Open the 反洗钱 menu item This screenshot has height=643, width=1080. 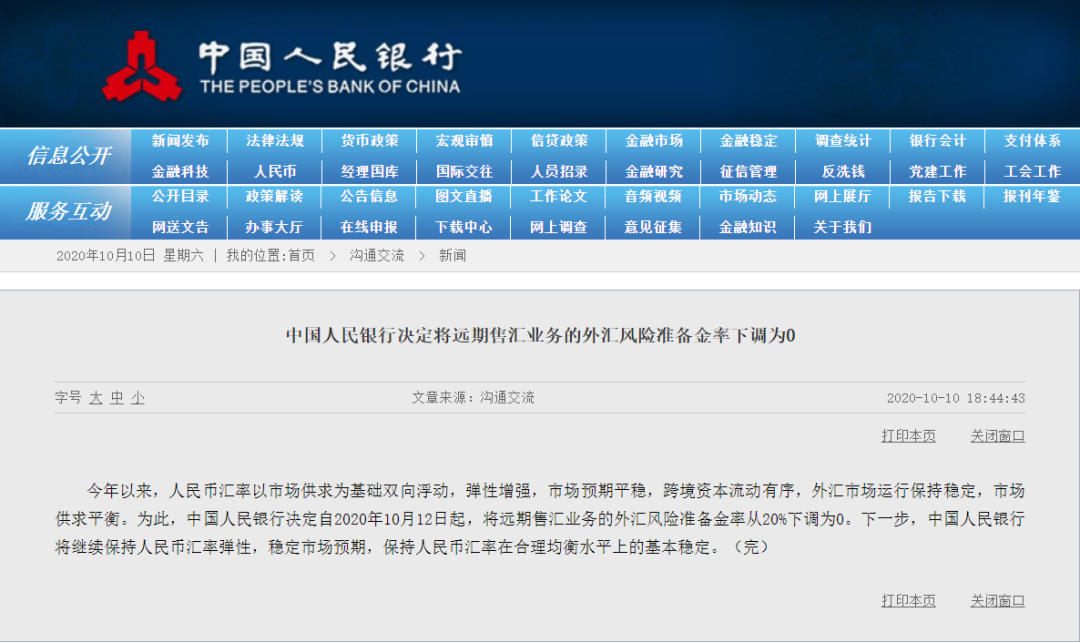pos(843,170)
